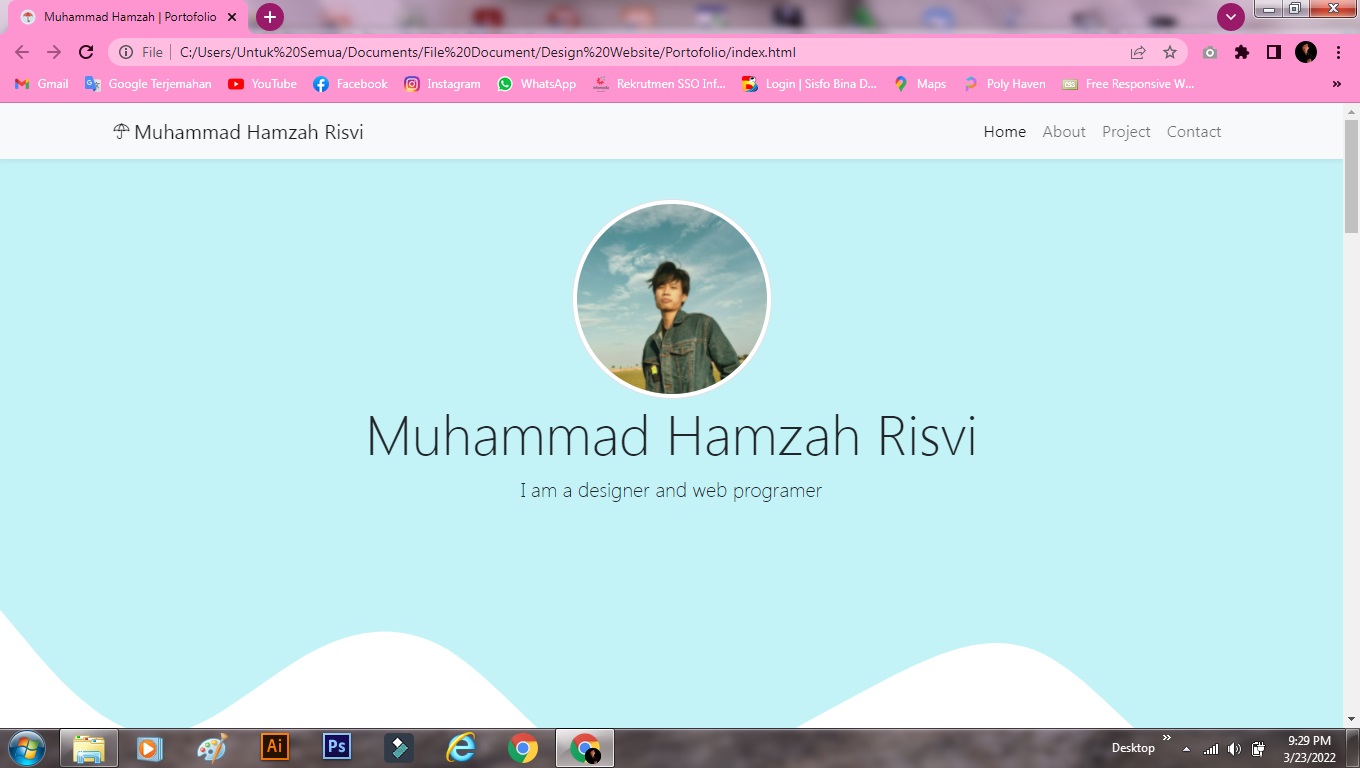Launch Adobe Illustrator from the taskbar
This screenshot has height=768, width=1360.
(273, 747)
